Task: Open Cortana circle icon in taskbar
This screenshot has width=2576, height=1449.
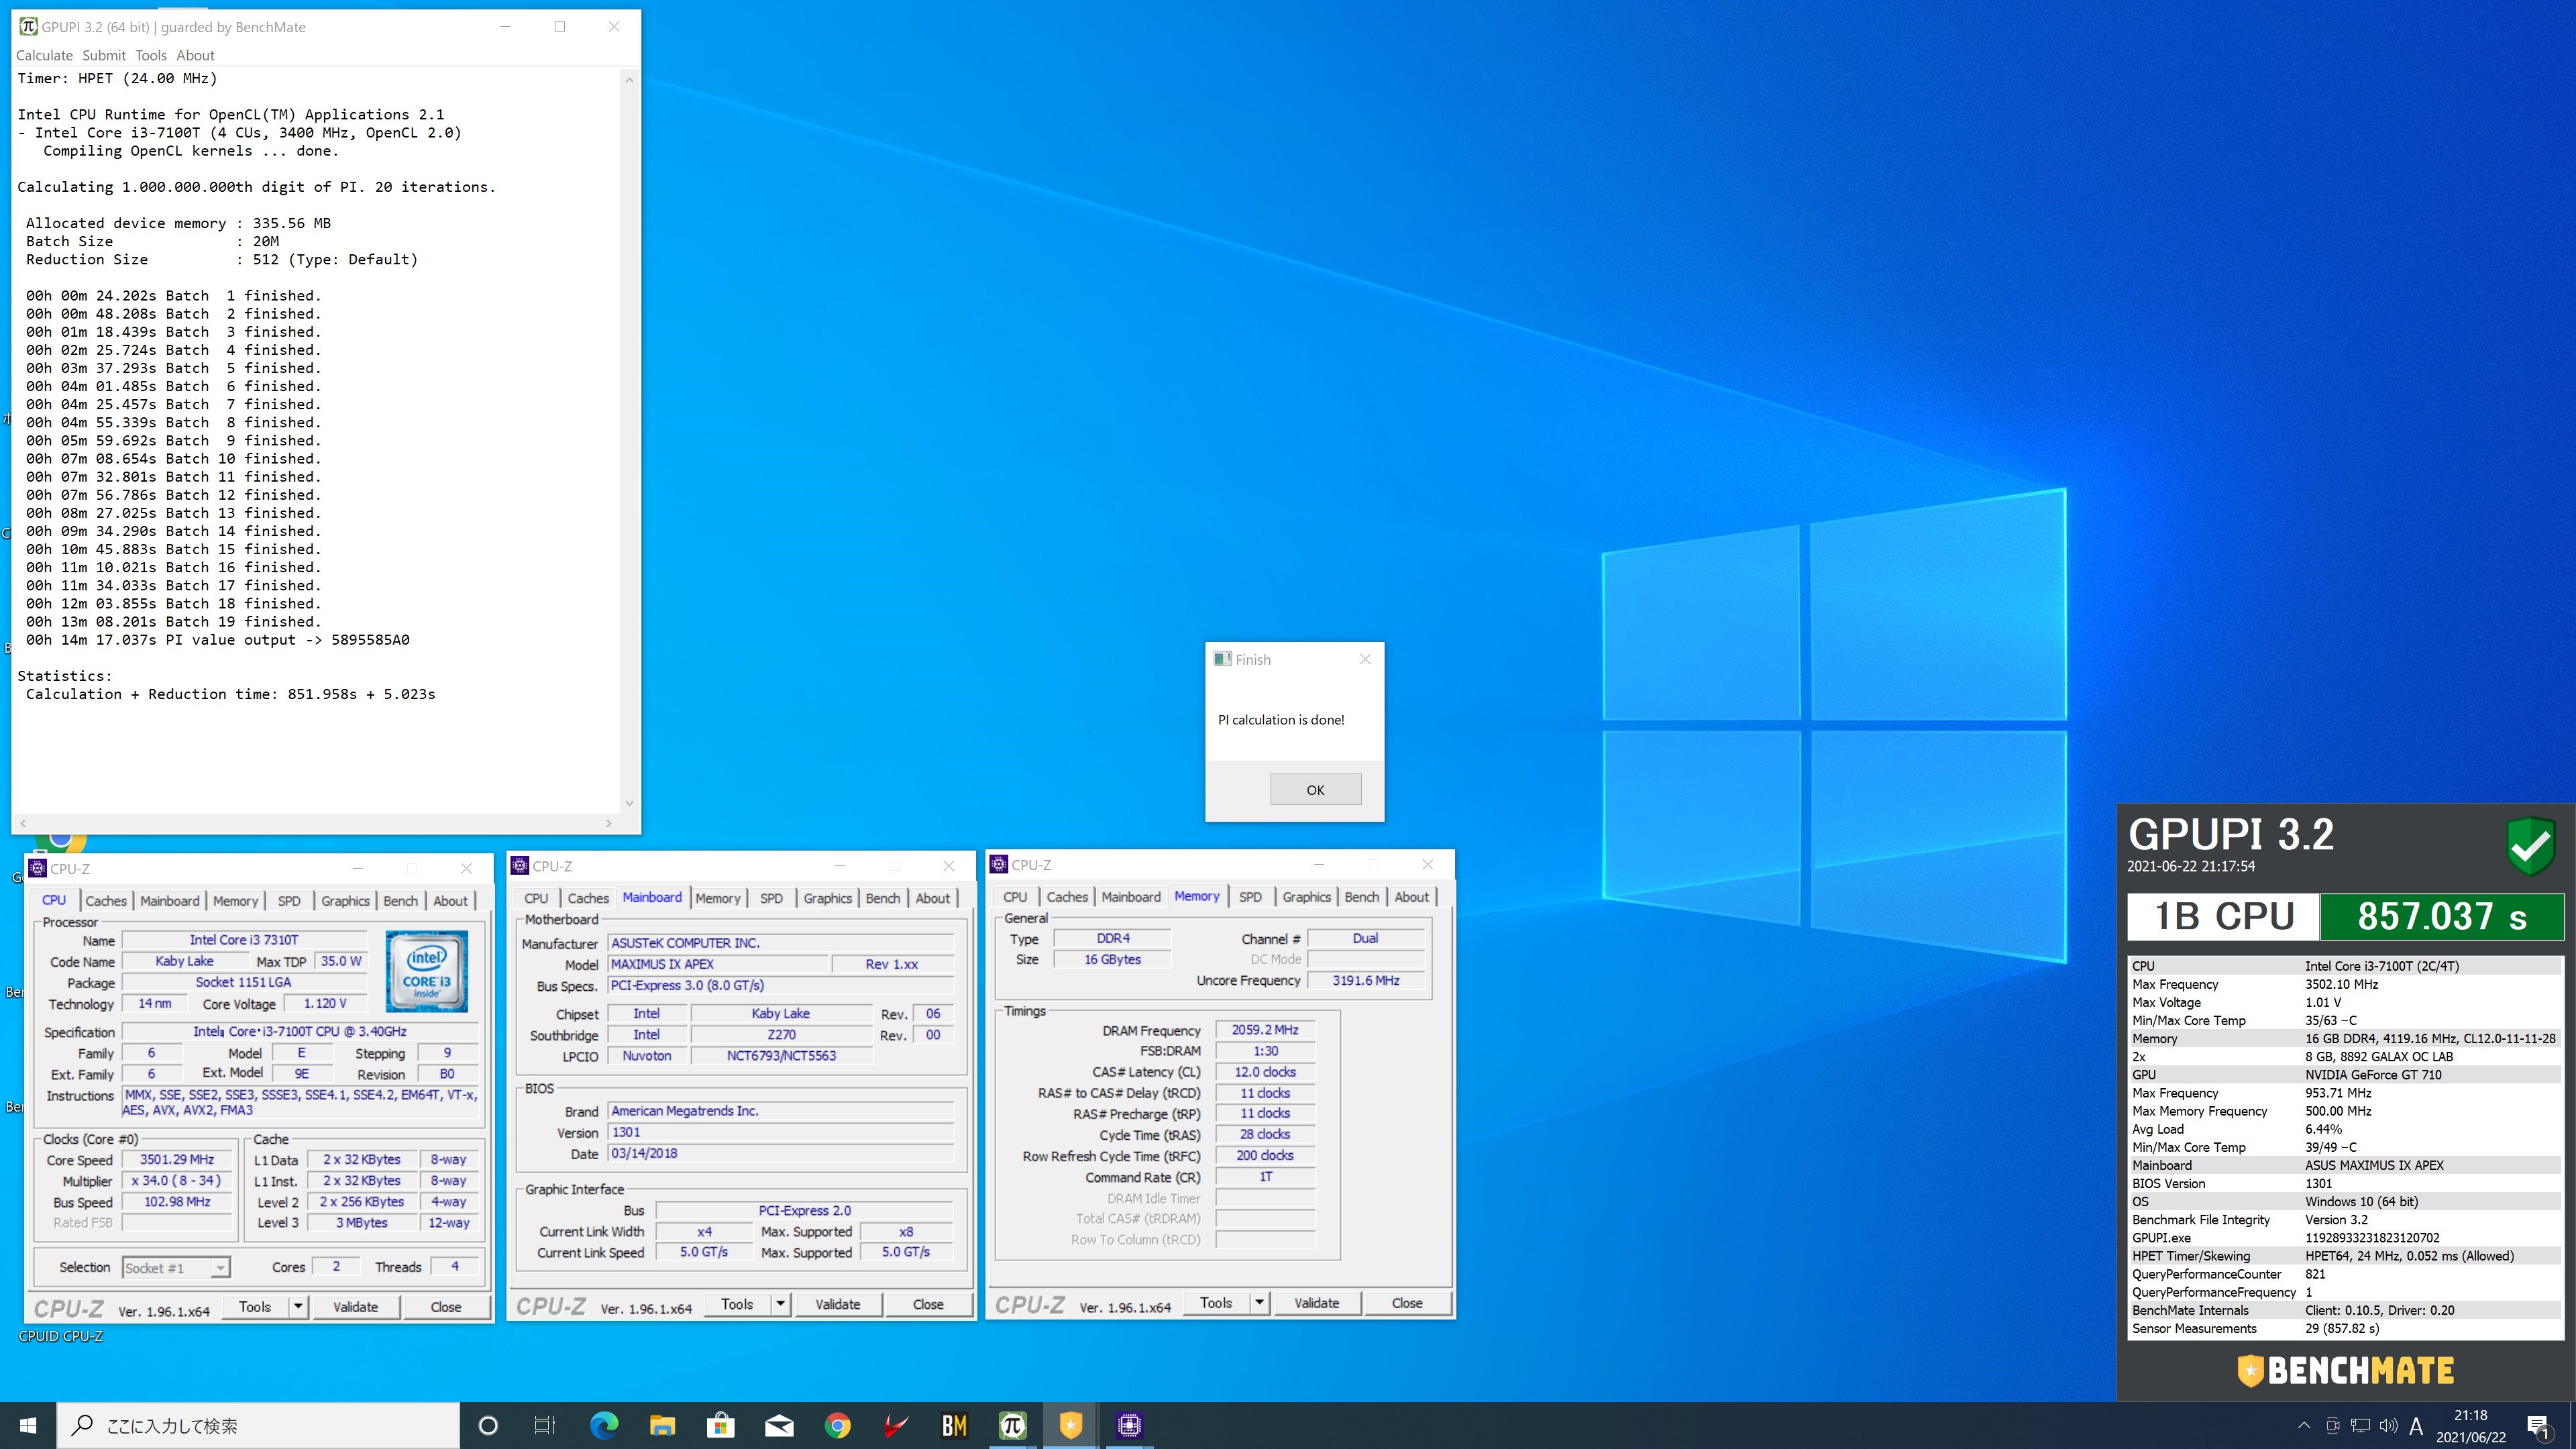Action: pos(488,1425)
